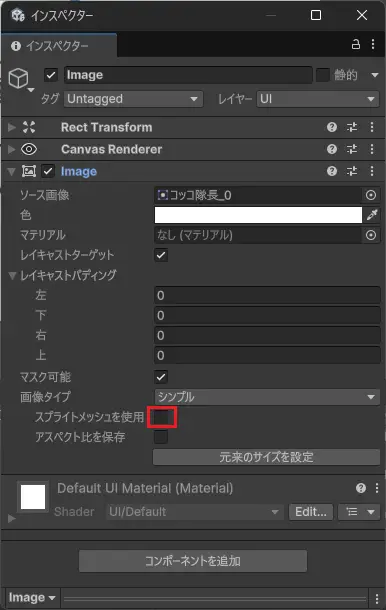The height and width of the screenshot is (610, 386).
Task: Open the material list dropdown next to Edit
Action: point(359,512)
